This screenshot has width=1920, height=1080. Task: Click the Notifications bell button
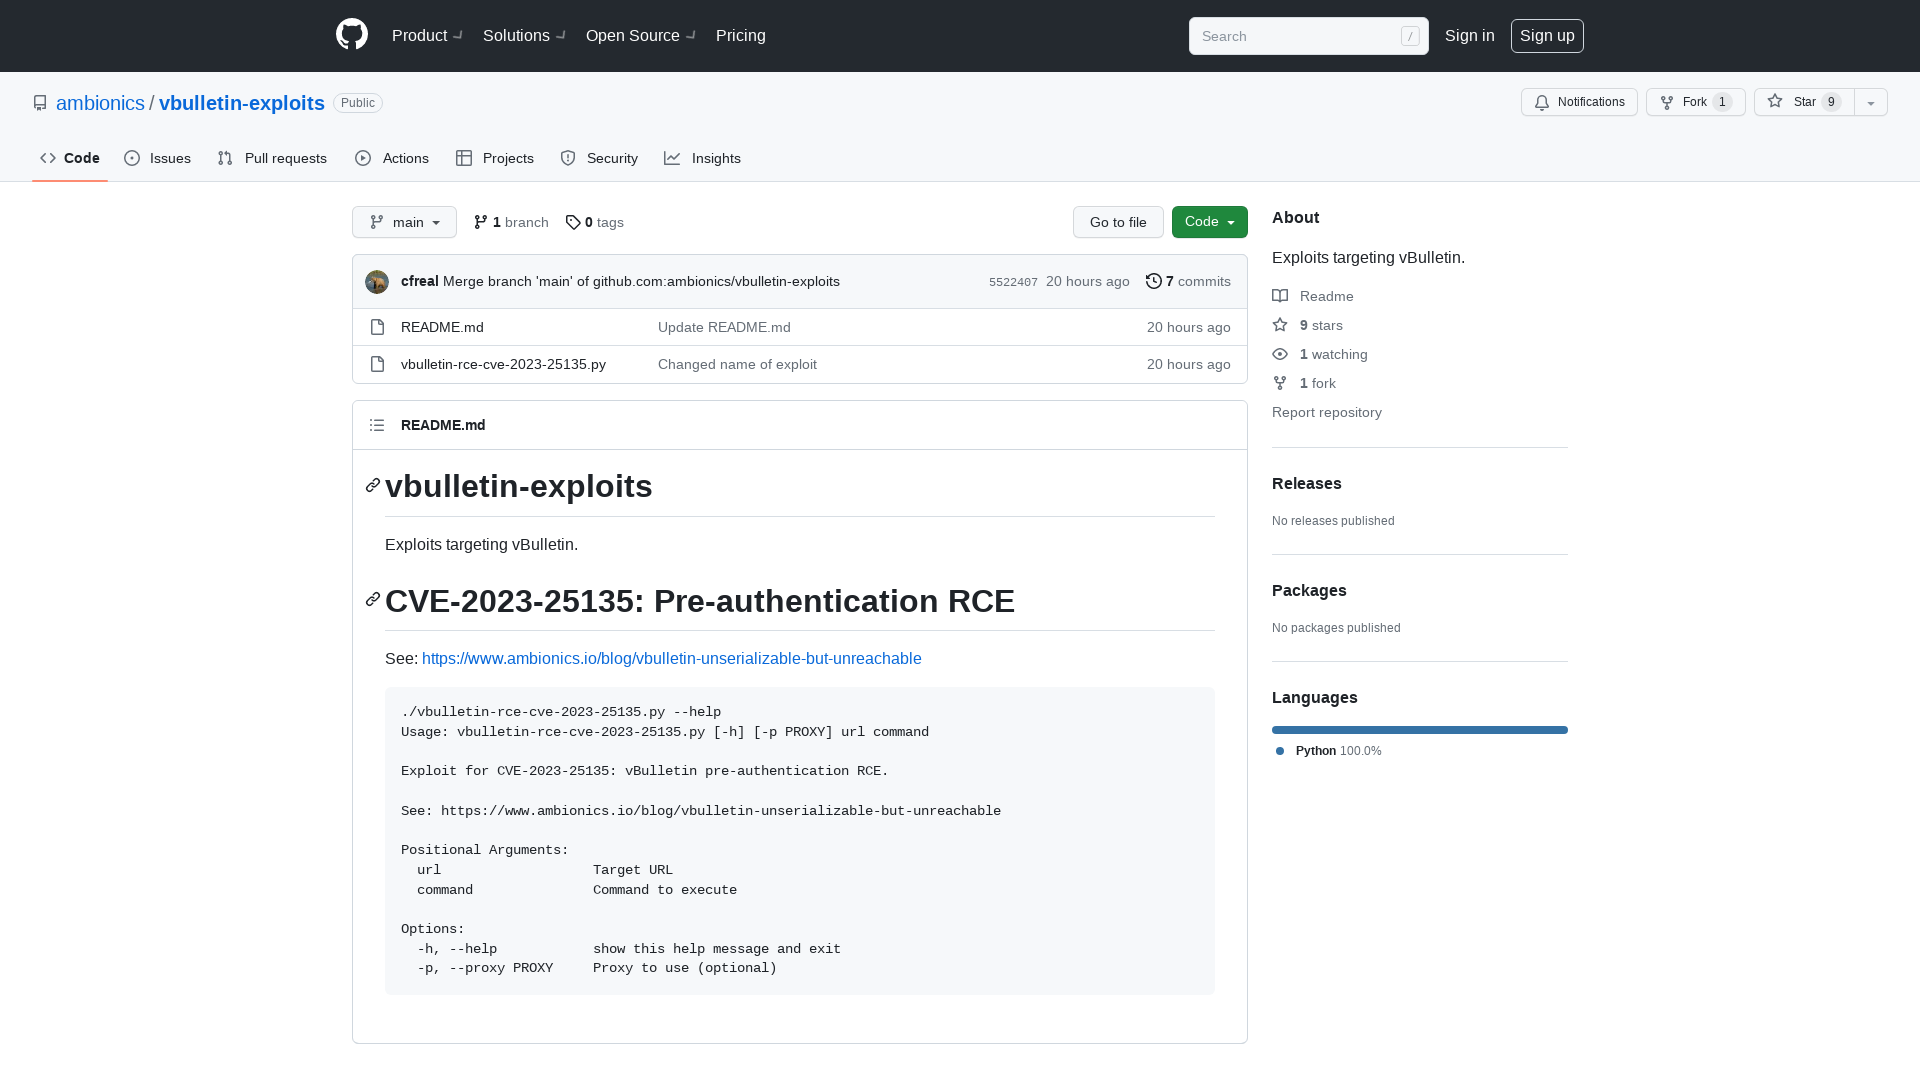tap(1579, 102)
